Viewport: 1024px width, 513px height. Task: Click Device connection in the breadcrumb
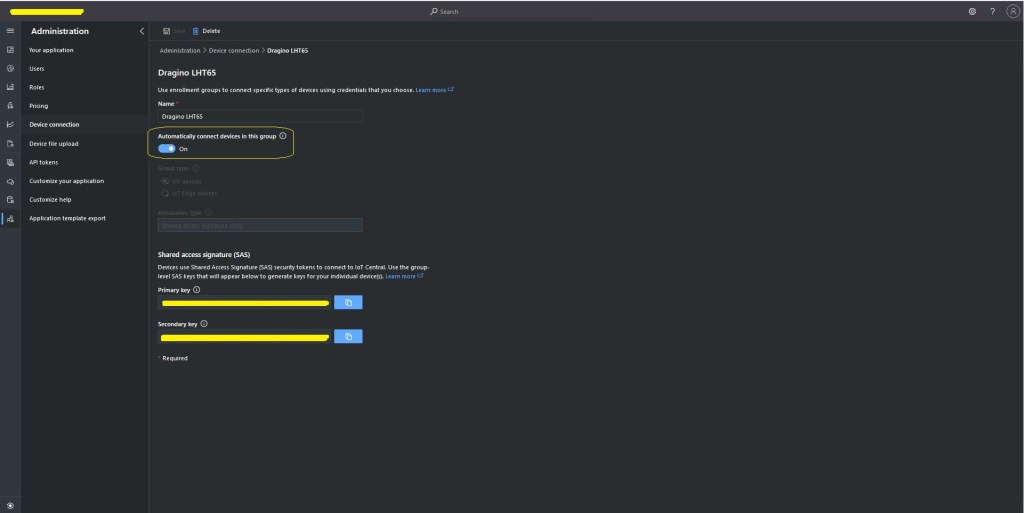click(x=234, y=50)
